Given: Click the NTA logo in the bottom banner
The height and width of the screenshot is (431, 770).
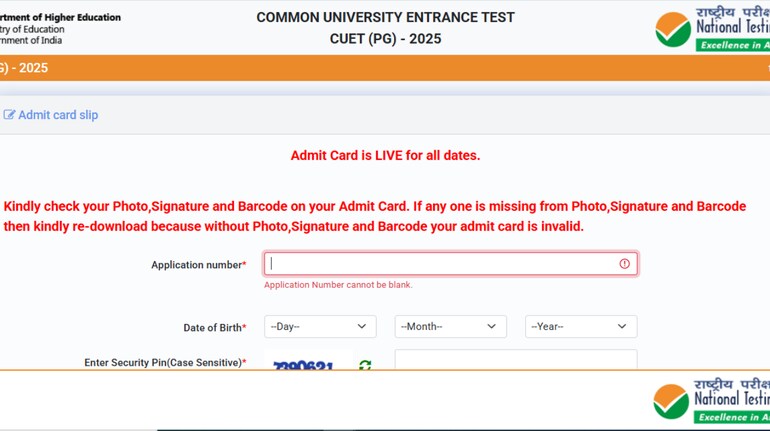Looking at the screenshot, I should 711,401.
